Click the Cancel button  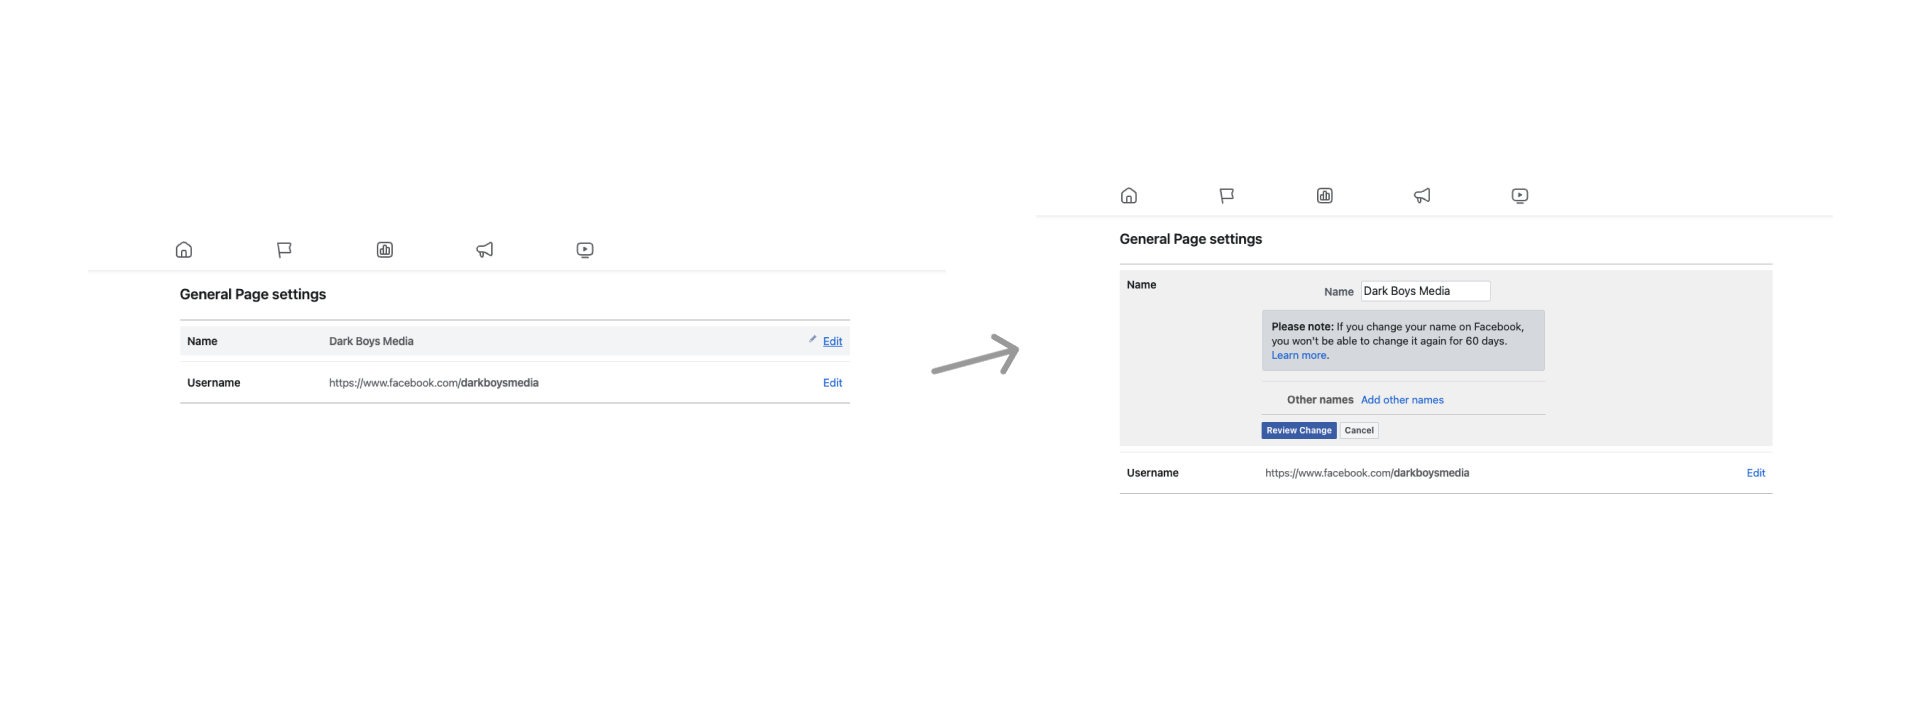[x=1359, y=431]
